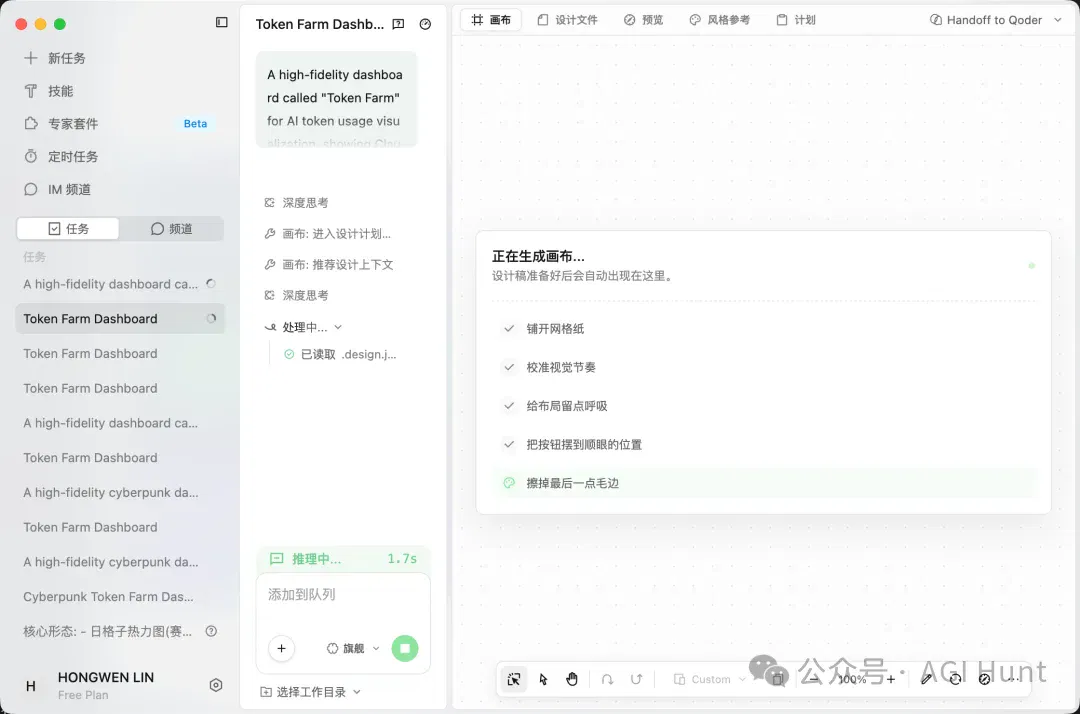Click the redo arrow in canvas toolbar
The height and width of the screenshot is (714, 1080).
point(636,680)
